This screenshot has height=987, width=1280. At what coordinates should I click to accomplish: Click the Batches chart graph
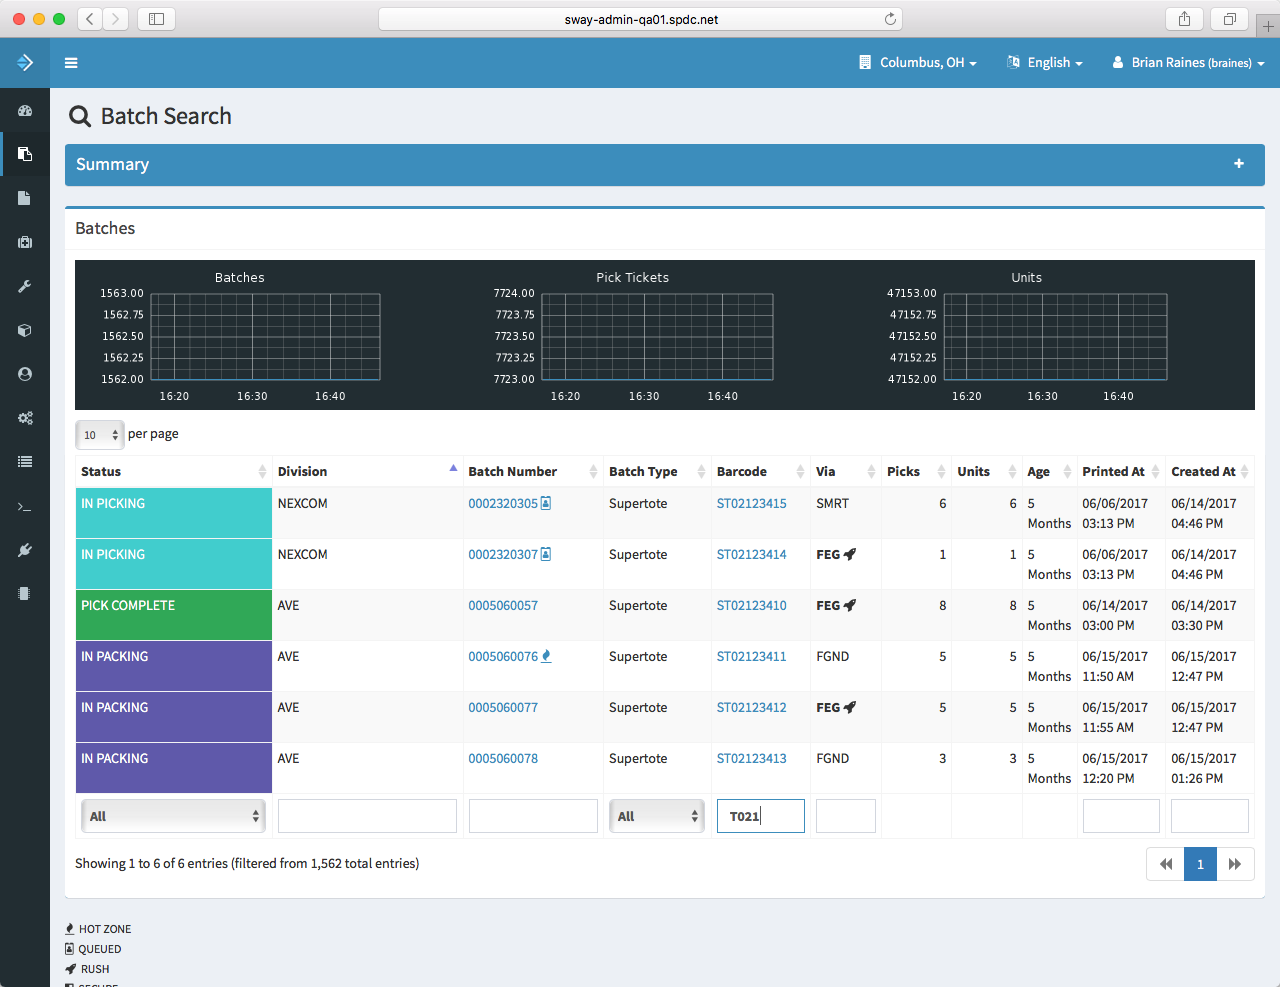pos(265,337)
